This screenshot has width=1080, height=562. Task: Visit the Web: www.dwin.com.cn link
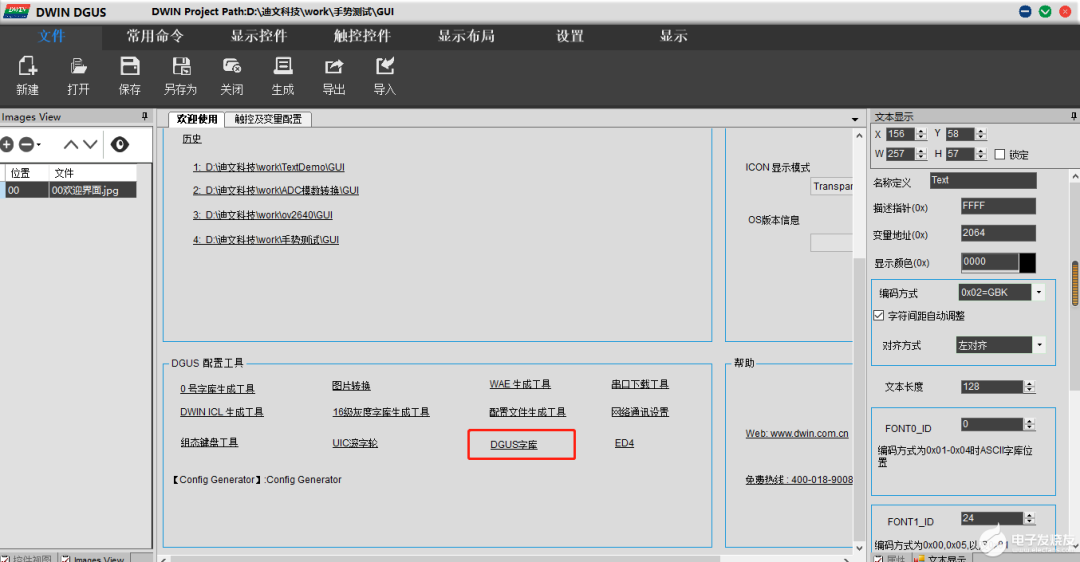pos(797,433)
